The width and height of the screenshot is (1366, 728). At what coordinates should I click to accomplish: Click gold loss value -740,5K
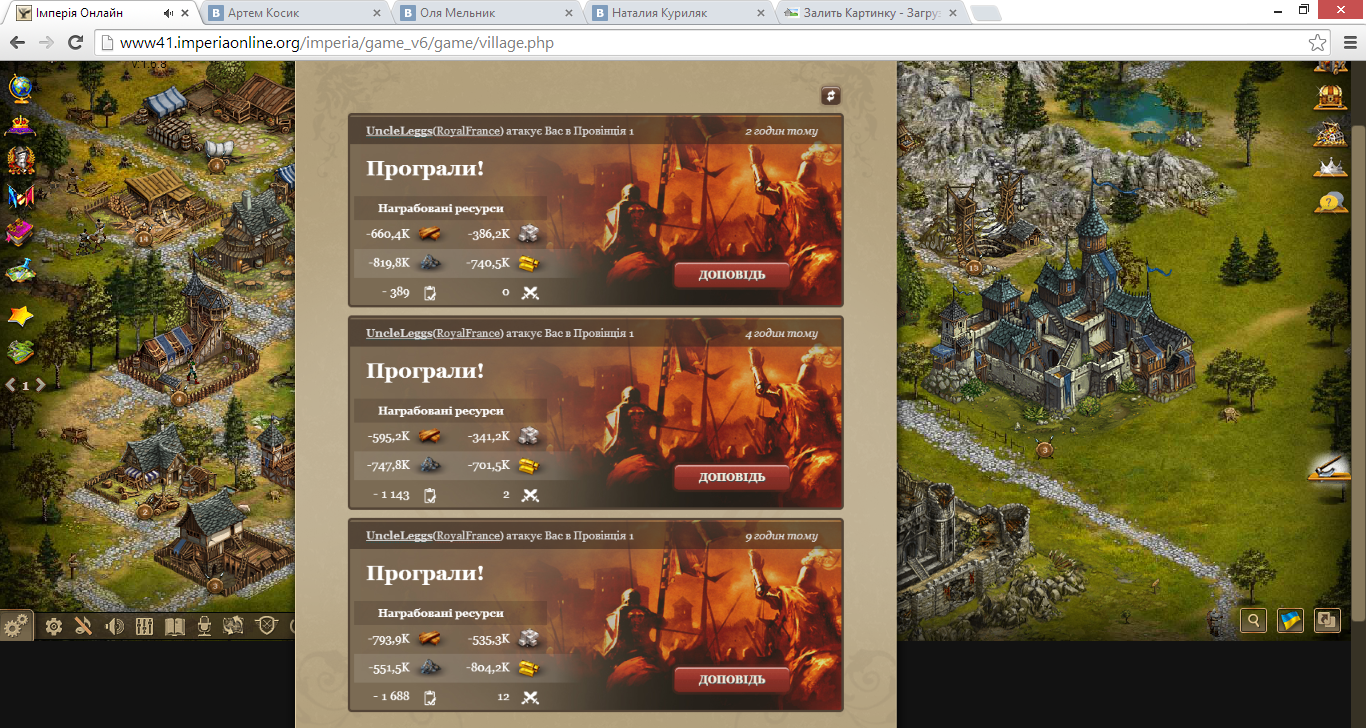tap(488, 263)
